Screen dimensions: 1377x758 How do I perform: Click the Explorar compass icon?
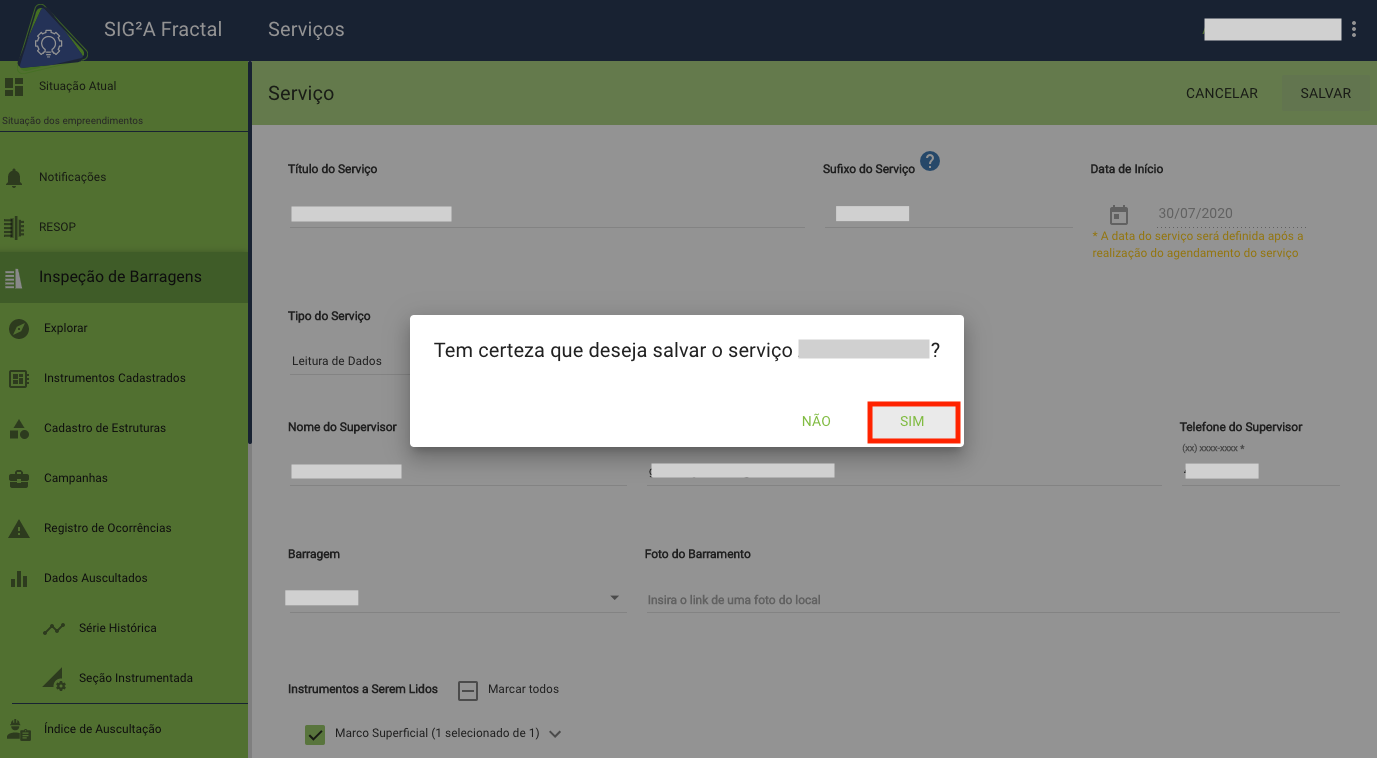click(x=19, y=328)
